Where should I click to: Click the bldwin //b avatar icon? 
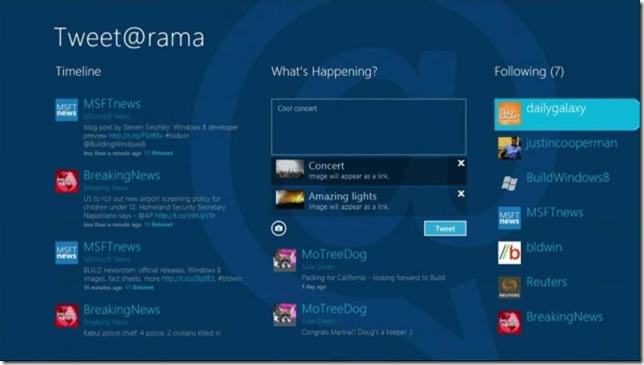pyautogui.click(x=509, y=253)
